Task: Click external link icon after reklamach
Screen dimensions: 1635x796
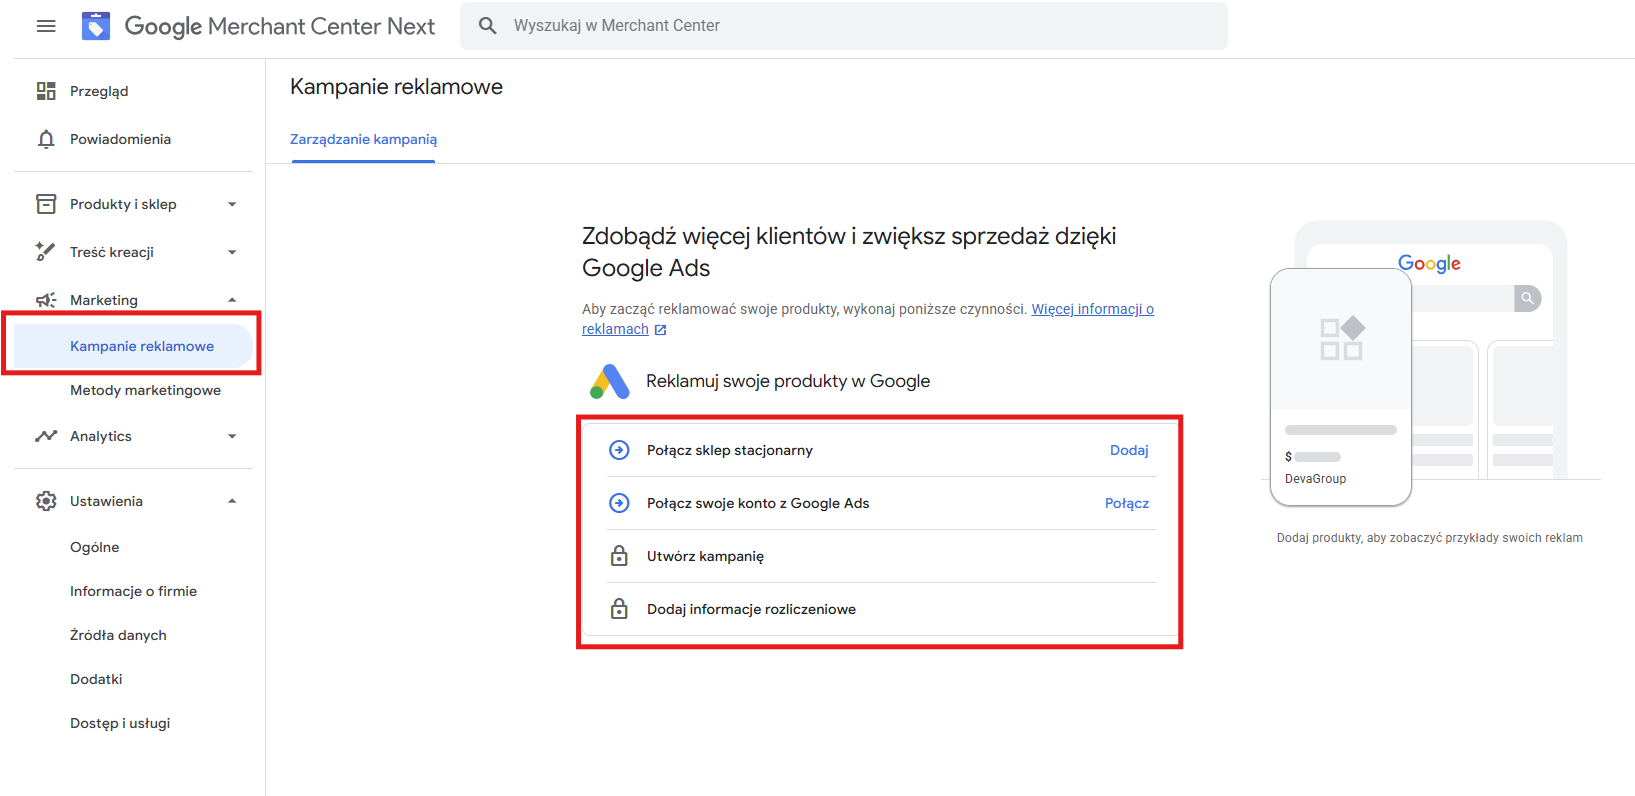Action: 660,330
